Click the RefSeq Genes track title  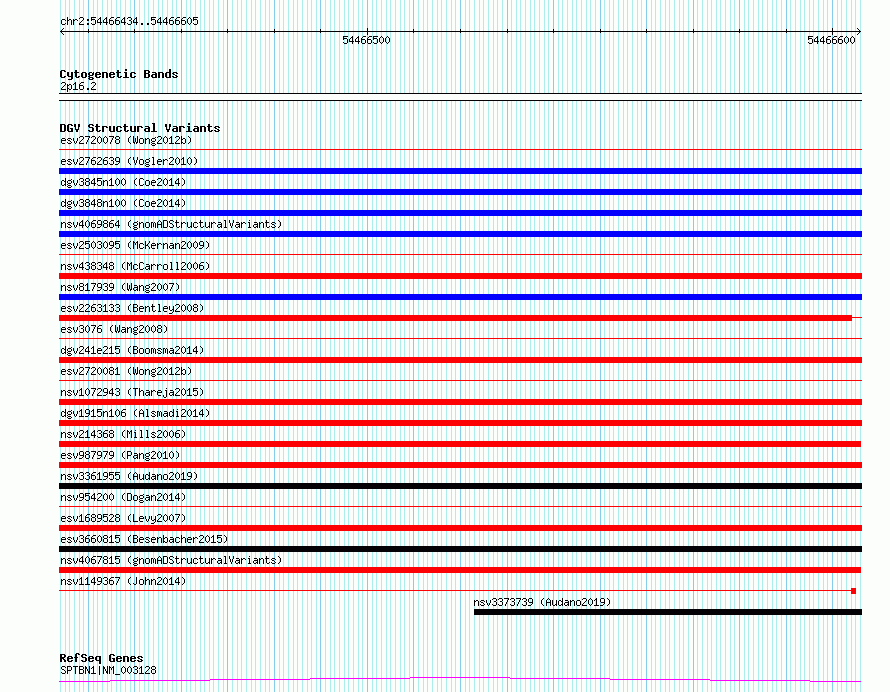coord(101,659)
